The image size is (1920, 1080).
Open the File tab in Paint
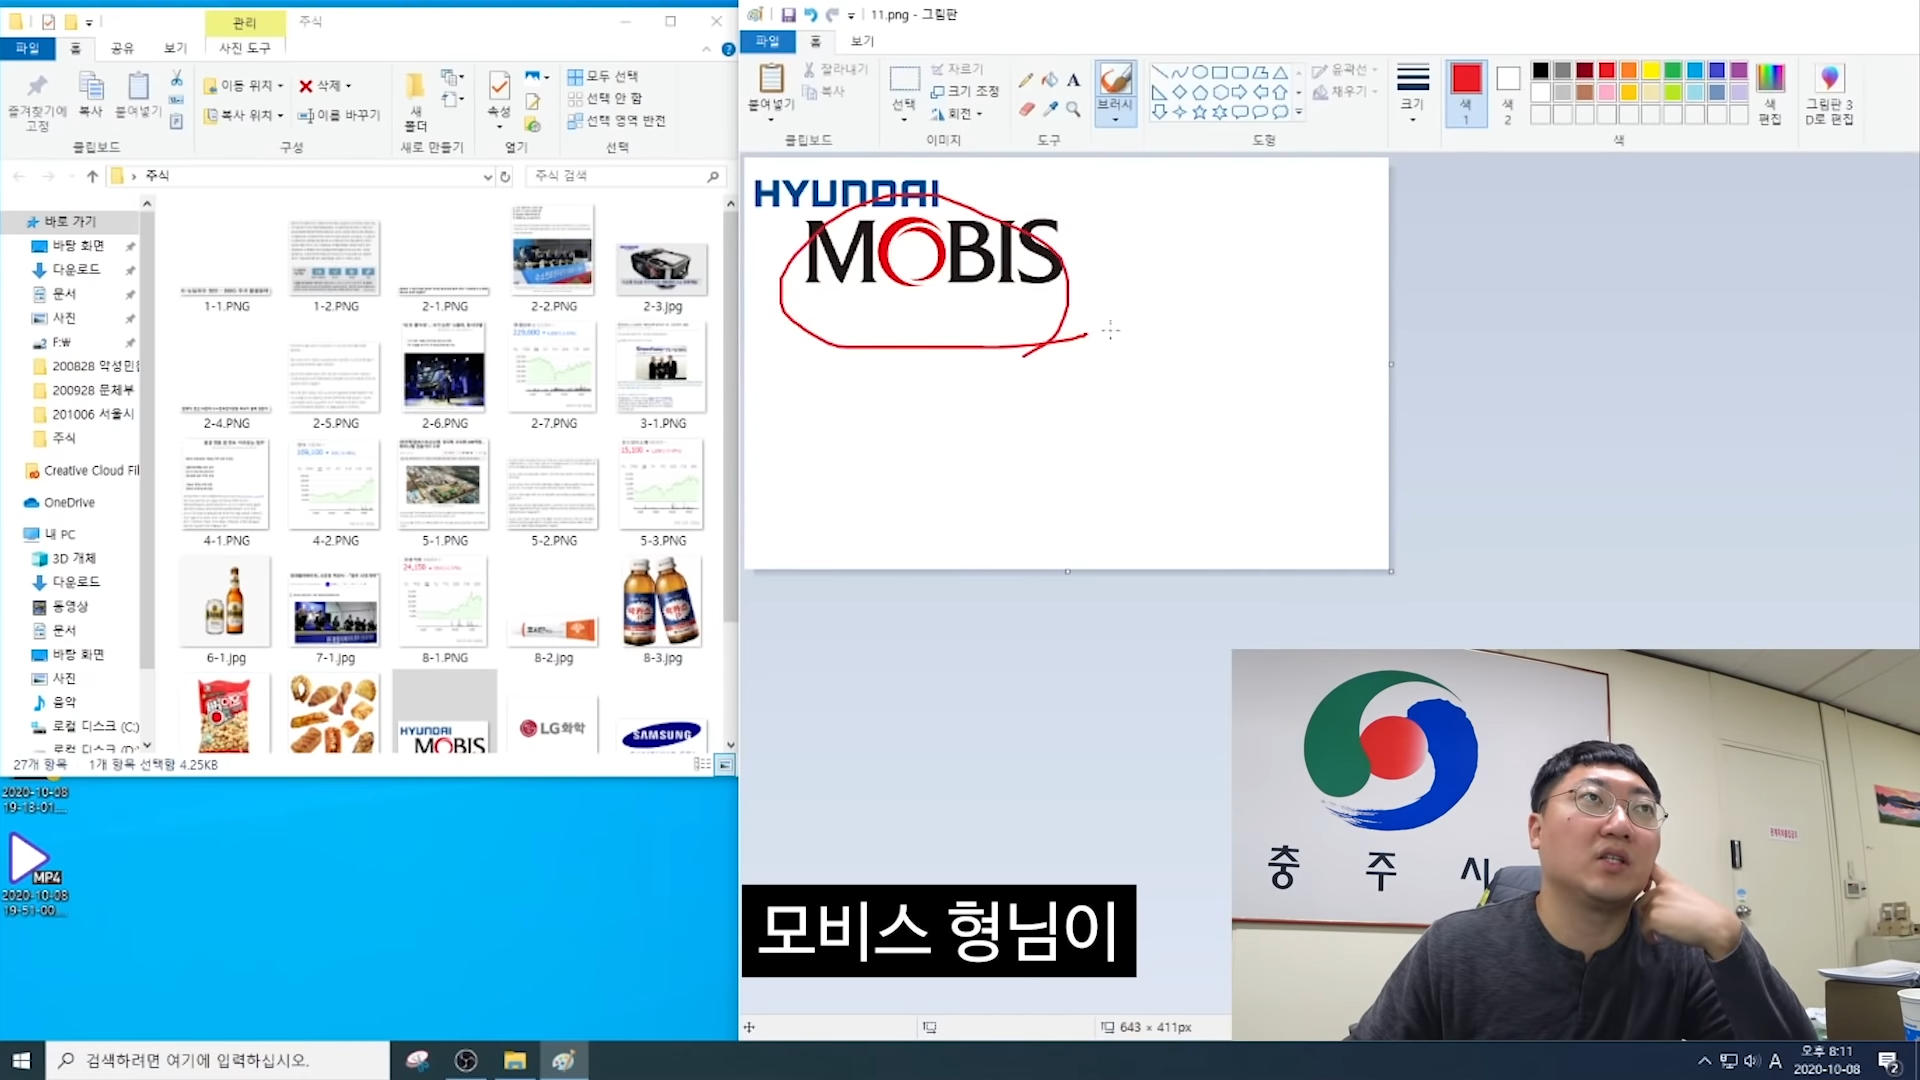tap(767, 41)
